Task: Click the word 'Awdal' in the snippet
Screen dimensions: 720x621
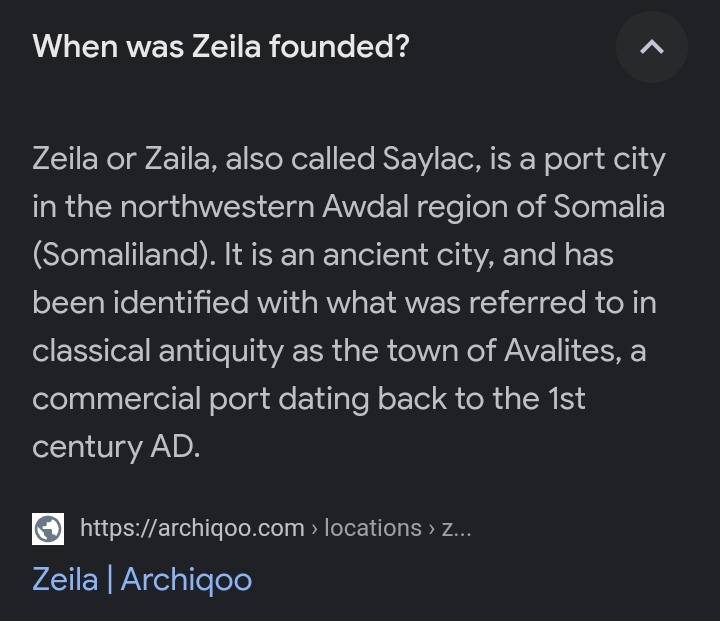Action: (x=365, y=207)
